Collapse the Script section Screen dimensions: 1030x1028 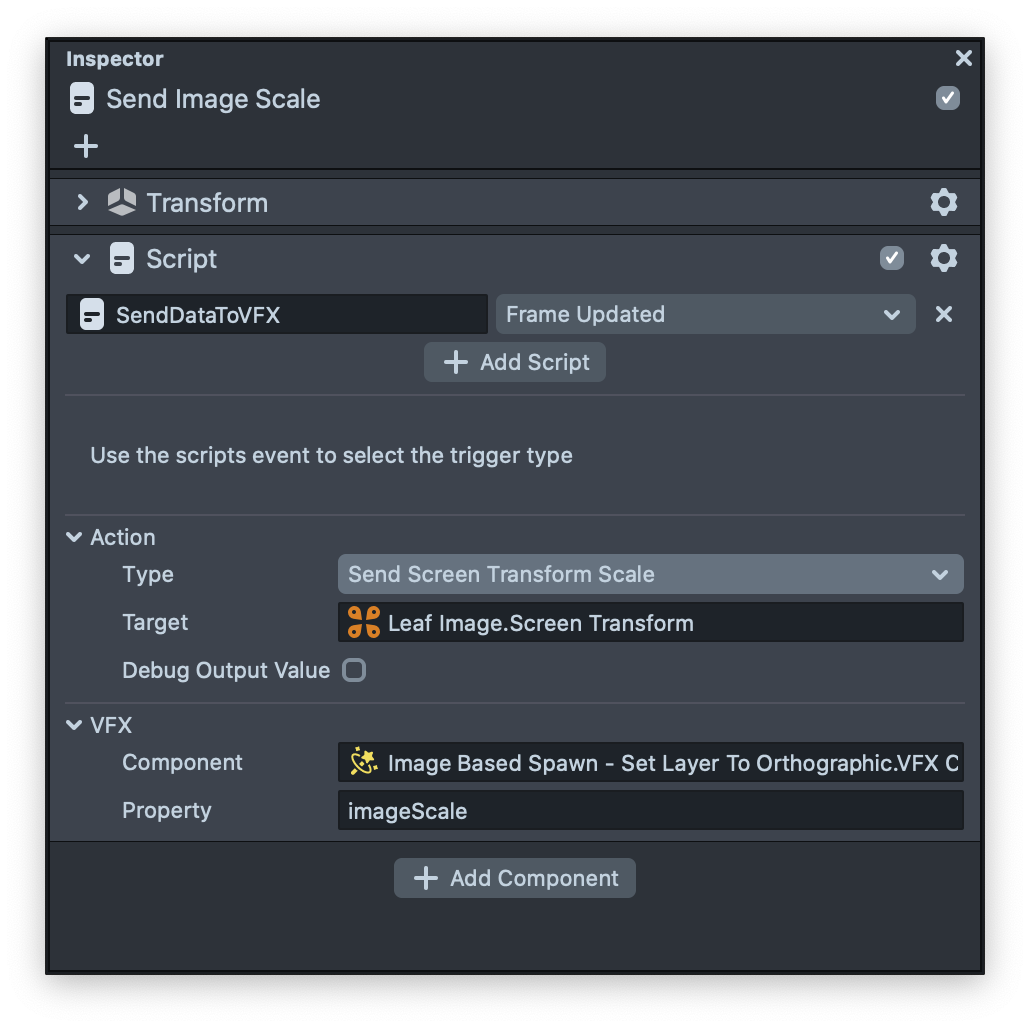point(83,259)
